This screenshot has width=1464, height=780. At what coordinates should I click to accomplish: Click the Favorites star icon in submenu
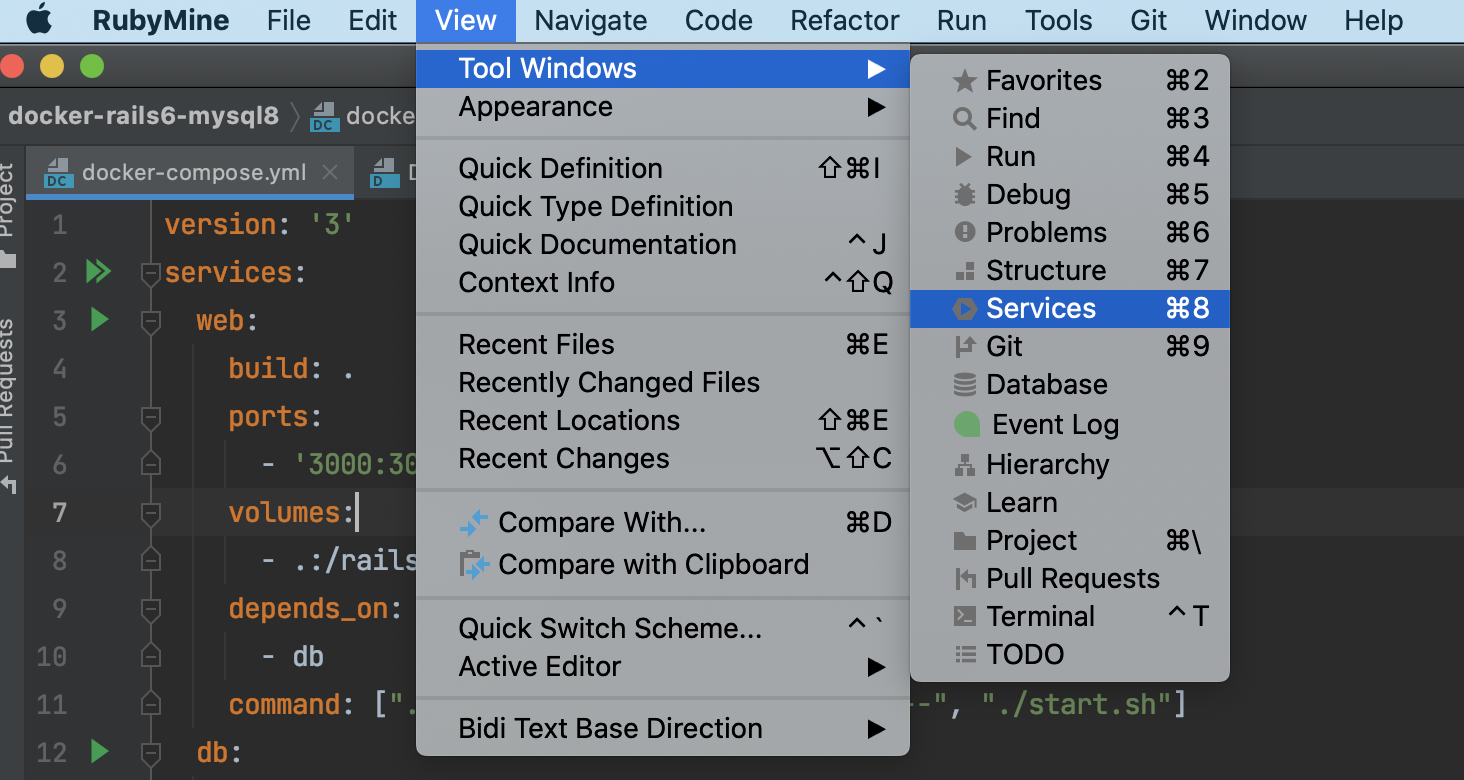point(964,81)
